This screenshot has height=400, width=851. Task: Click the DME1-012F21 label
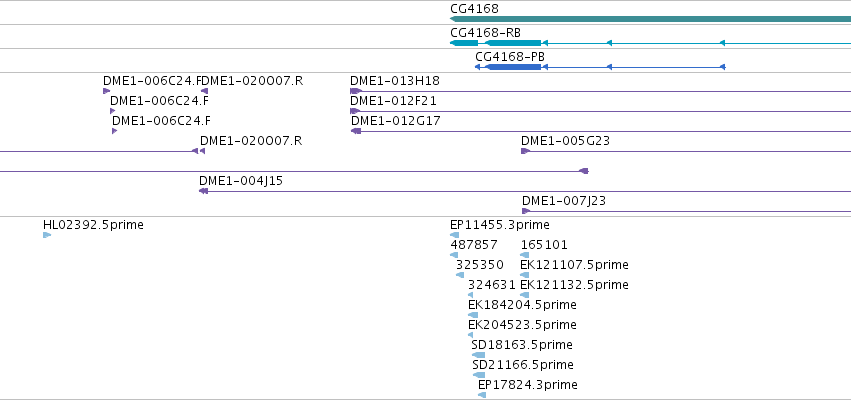point(393,101)
